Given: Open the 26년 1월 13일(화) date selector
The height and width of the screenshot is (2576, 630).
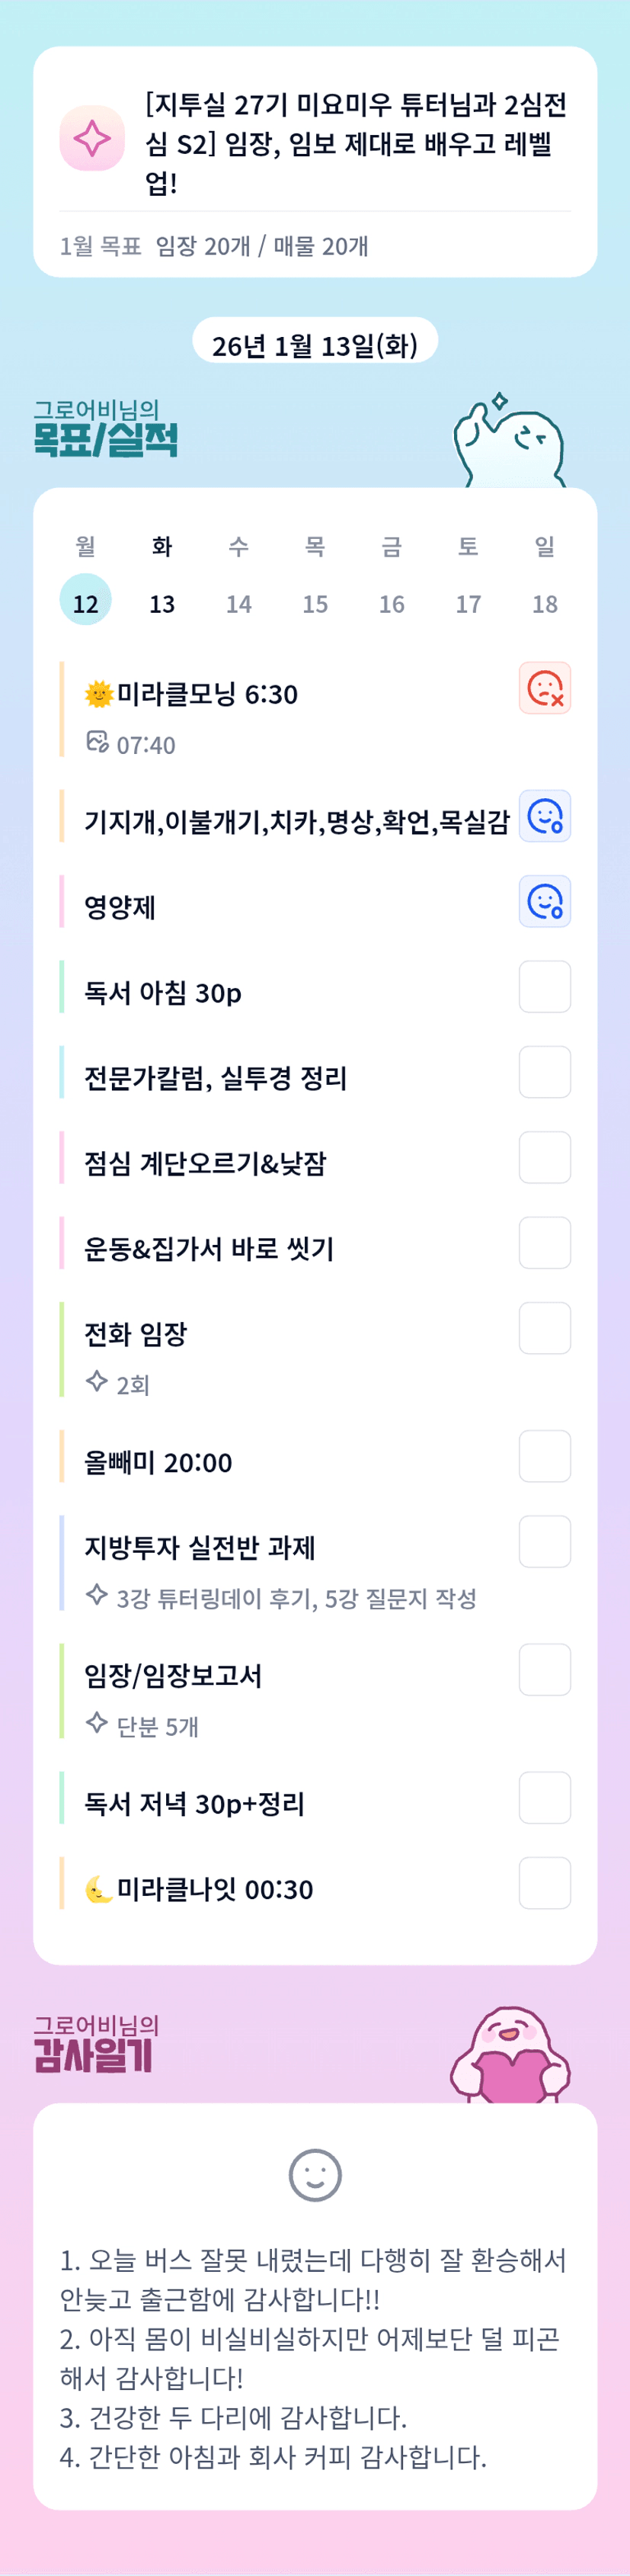Looking at the screenshot, I should 315,343.
